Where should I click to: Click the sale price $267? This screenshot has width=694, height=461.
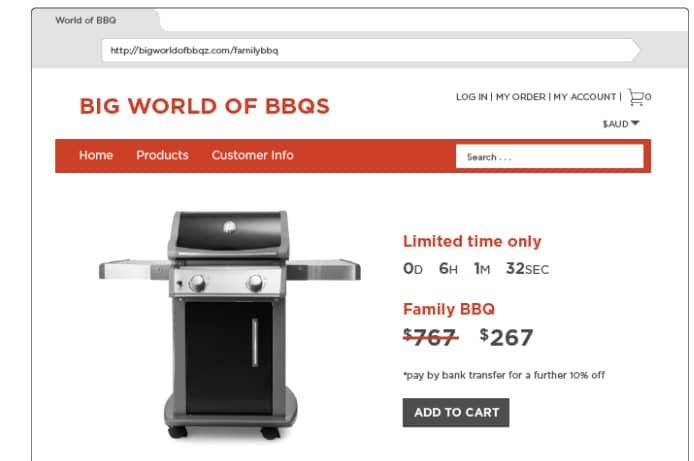click(x=506, y=338)
